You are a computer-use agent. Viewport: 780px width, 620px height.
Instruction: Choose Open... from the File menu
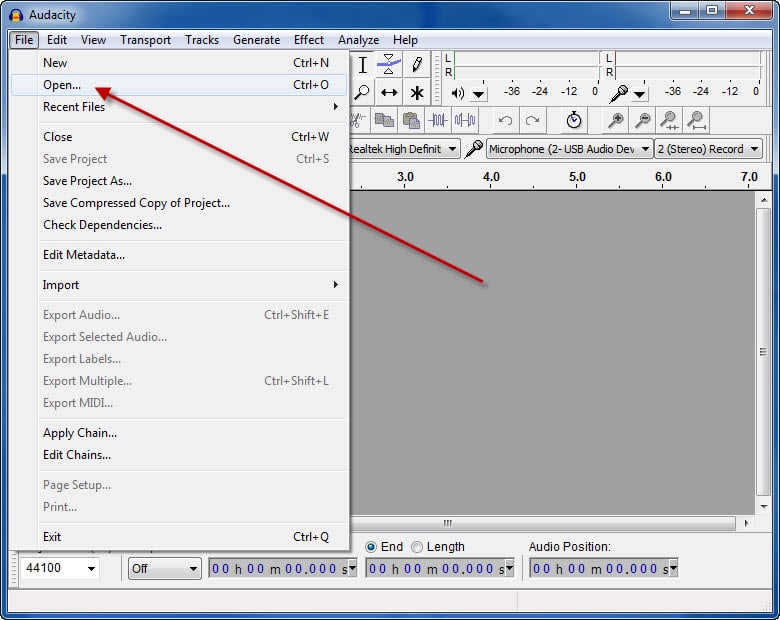[x=179, y=85]
